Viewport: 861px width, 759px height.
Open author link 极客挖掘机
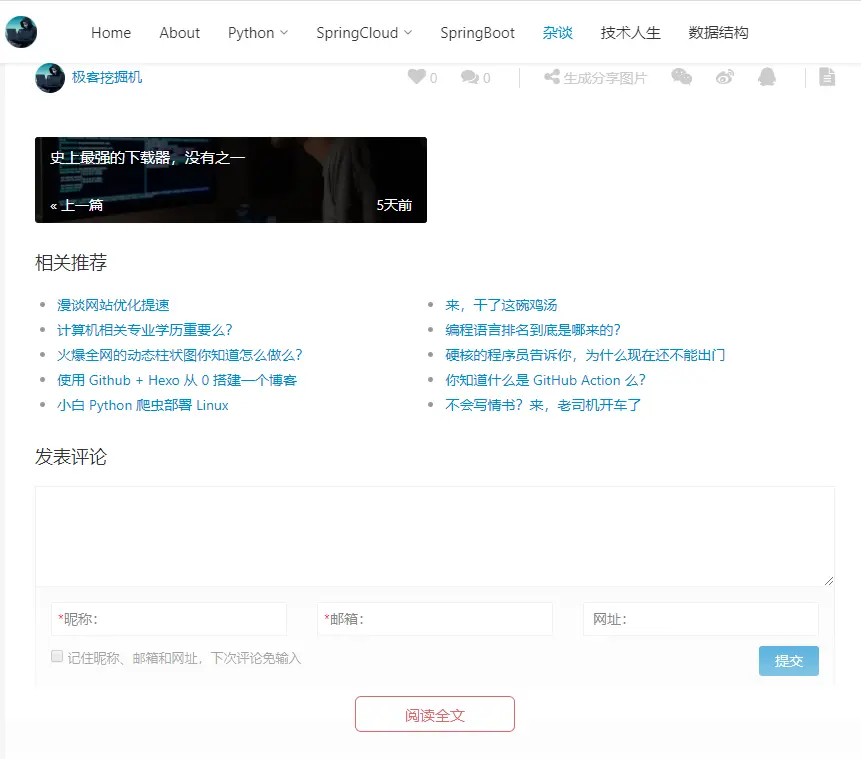[x=107, y=77]
